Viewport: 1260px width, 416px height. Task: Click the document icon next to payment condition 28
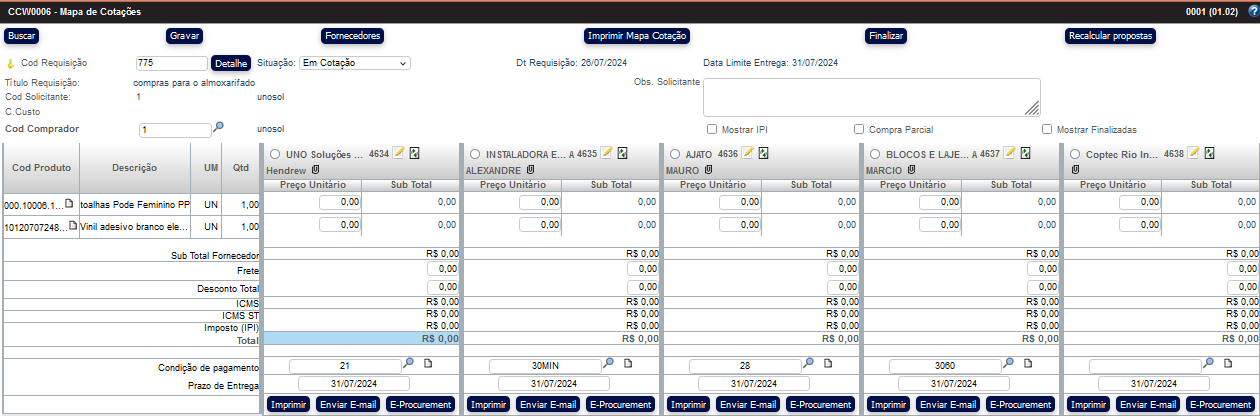[827, 364]
